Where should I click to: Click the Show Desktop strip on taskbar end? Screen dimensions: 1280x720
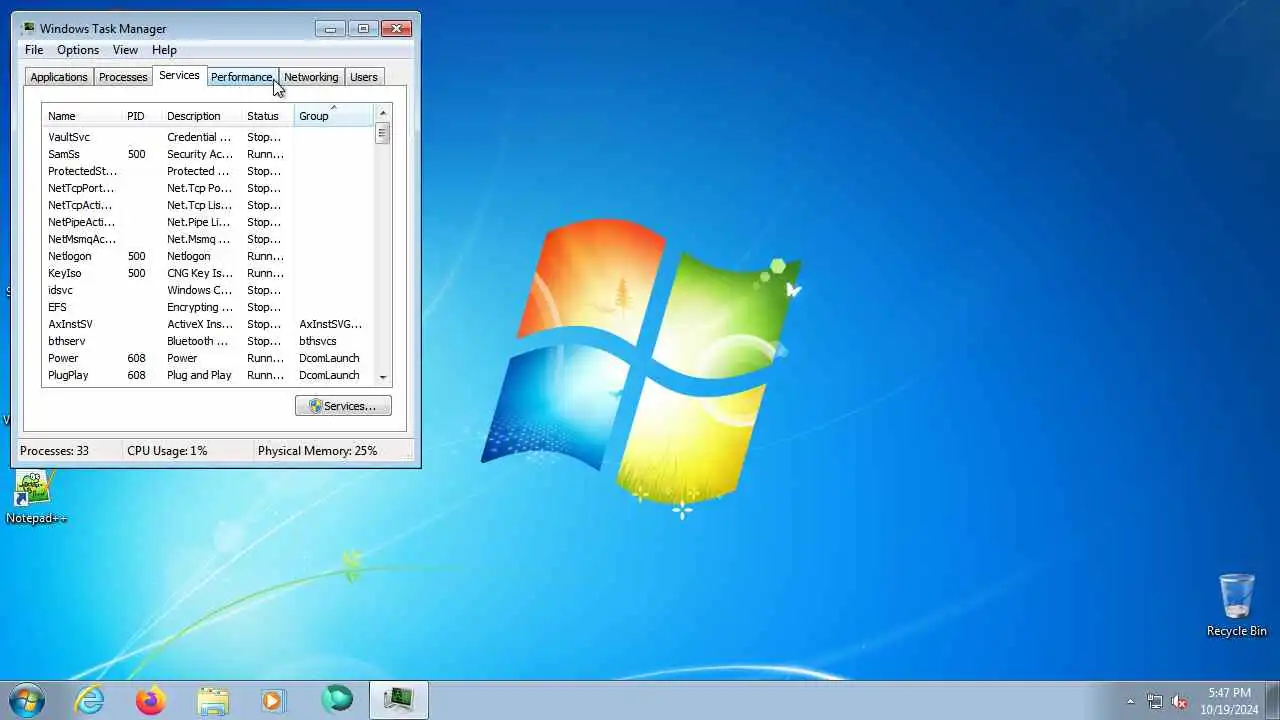1273,700
